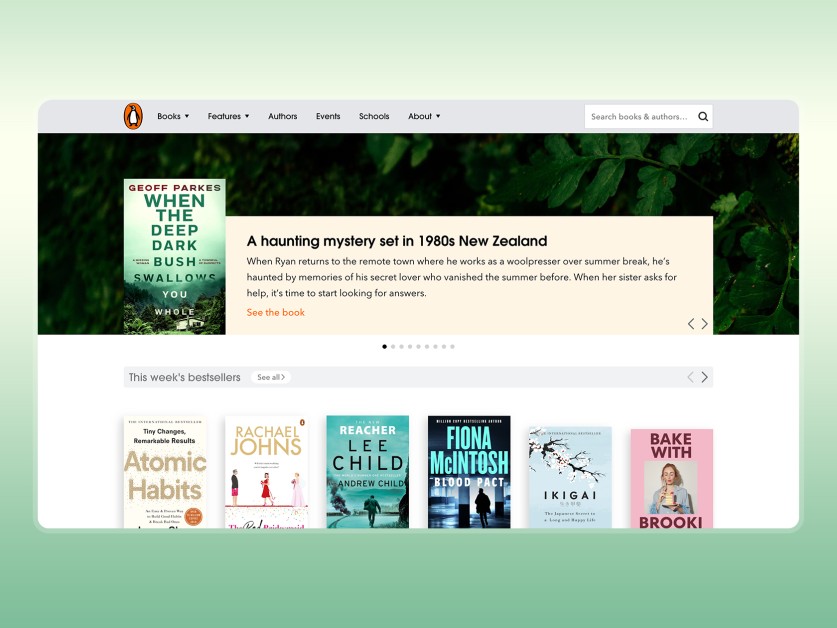837x628 pixels.
Task: Open the Rachael Johns book cover
Action: click(x=266, y=472)
